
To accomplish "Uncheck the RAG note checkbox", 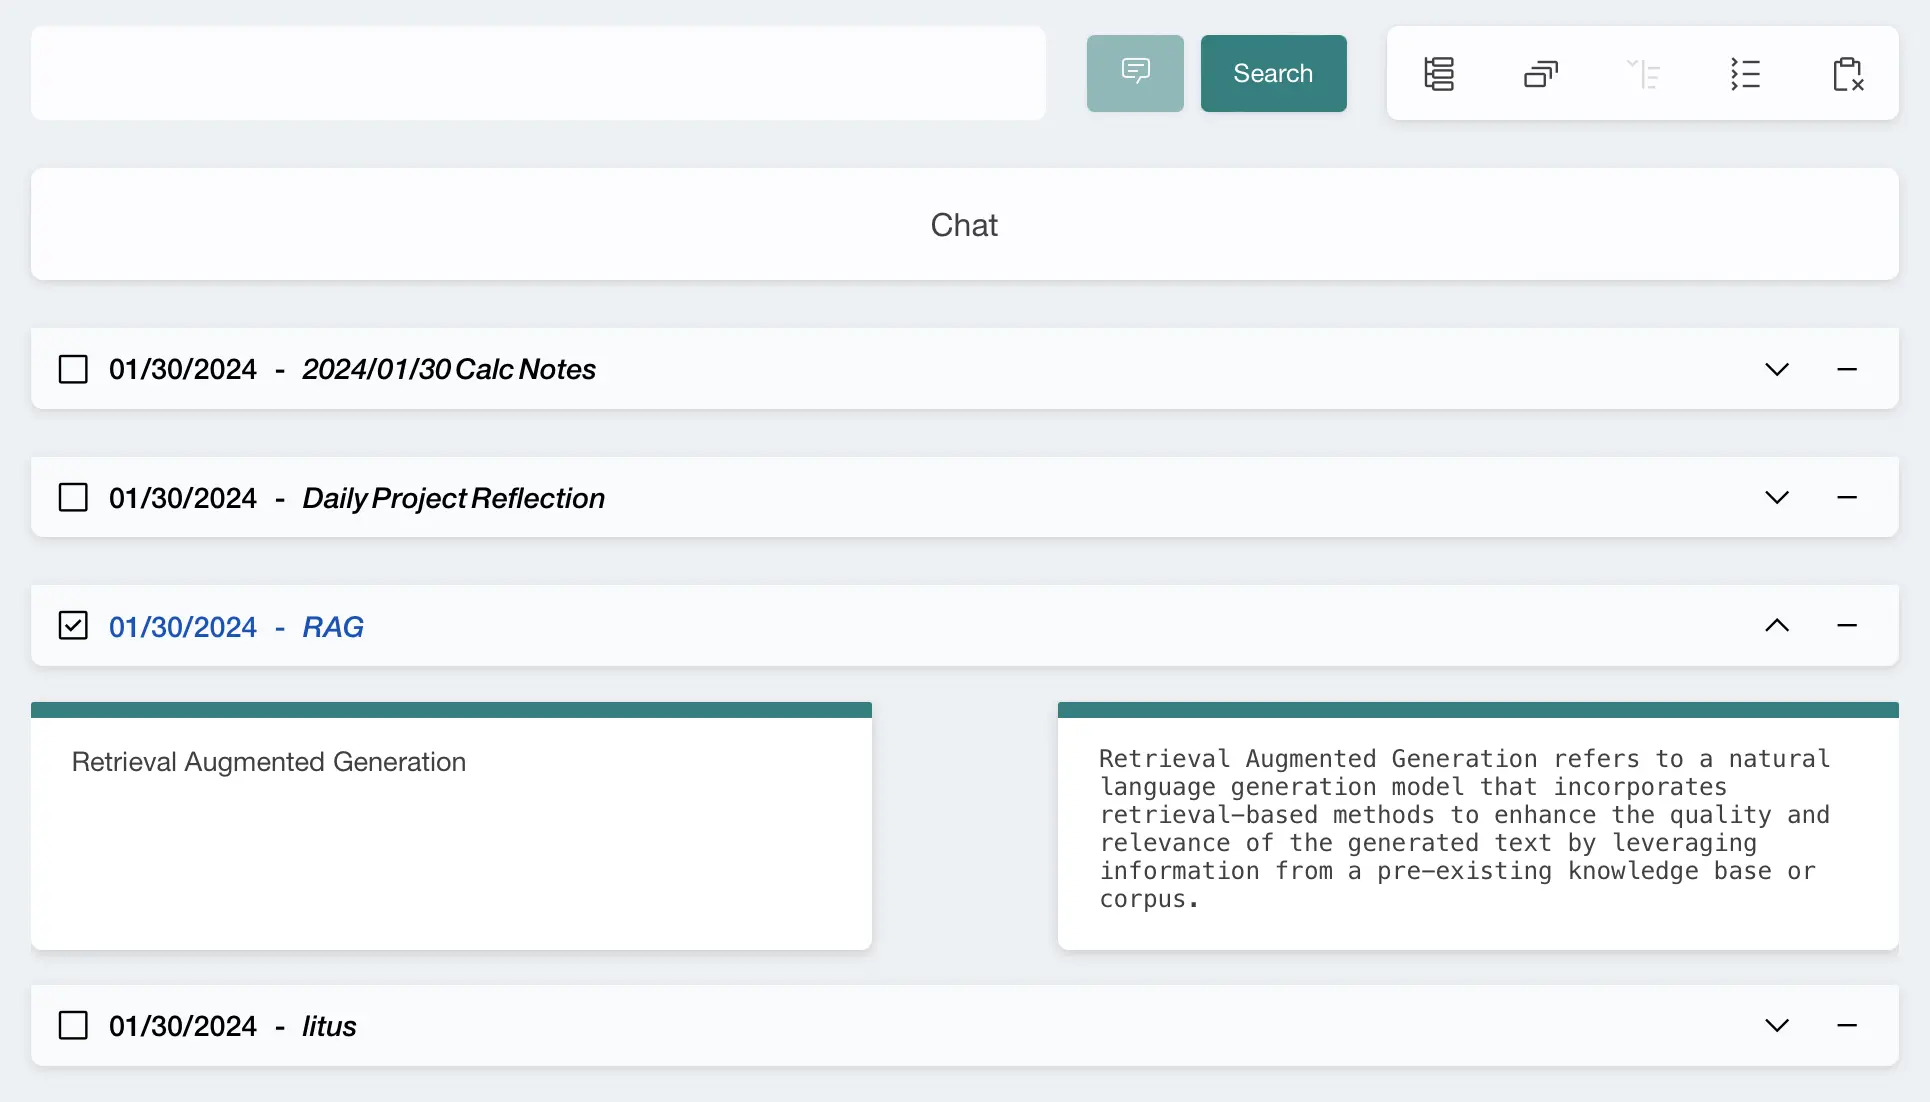I will [x=73, y=625].
